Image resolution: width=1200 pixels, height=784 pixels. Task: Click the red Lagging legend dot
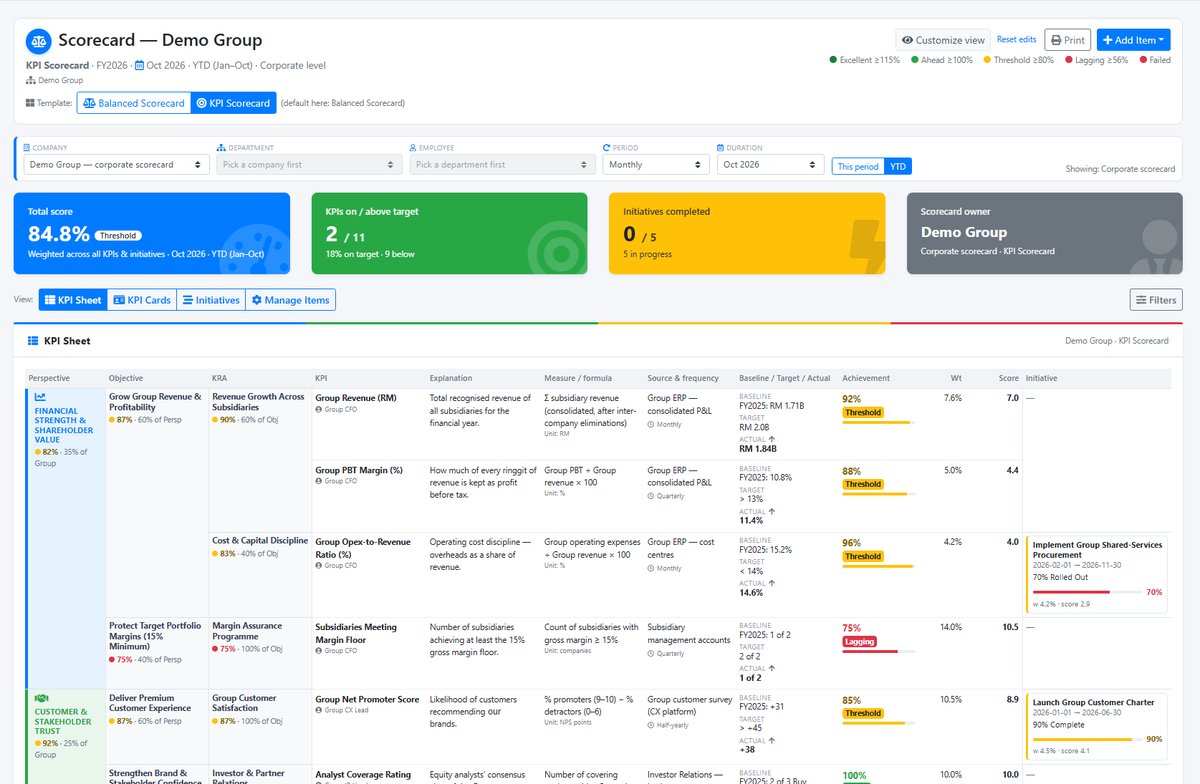[x=1069, y=60]
